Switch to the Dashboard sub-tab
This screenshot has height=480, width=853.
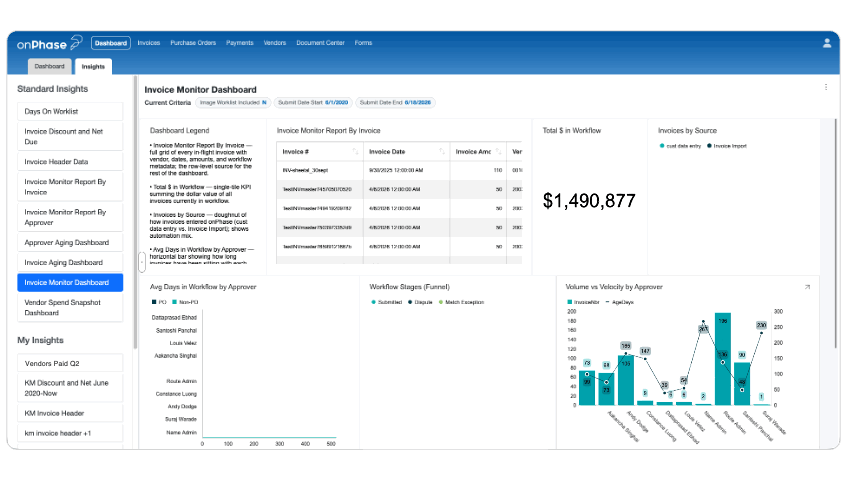pos(50,66)
